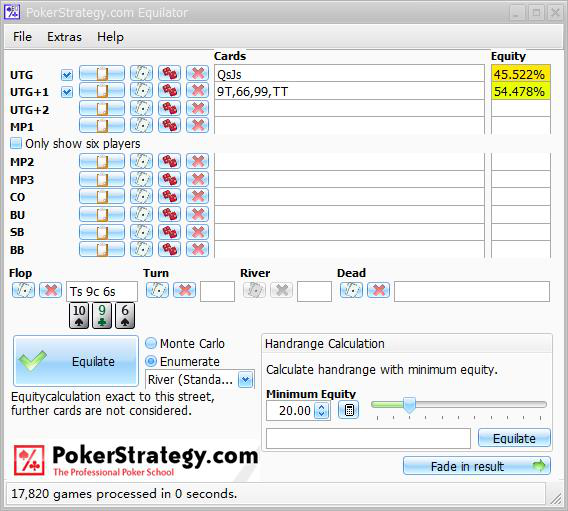Enable Only show six players checkbox
This screenshot has width=568, height=511.
pyautogui.click(x=16, y=143)
